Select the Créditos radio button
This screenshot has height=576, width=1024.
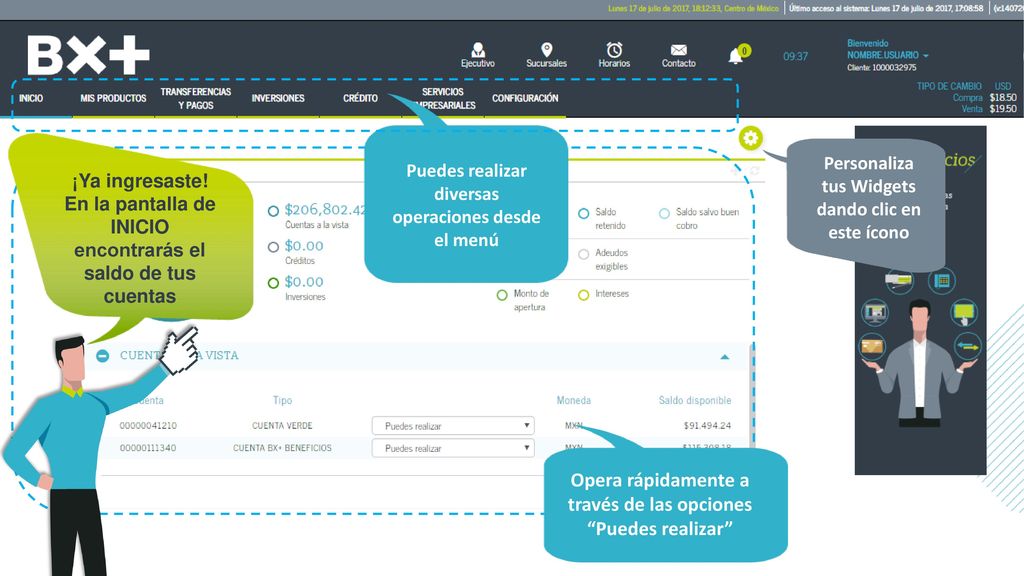[273, 247]
